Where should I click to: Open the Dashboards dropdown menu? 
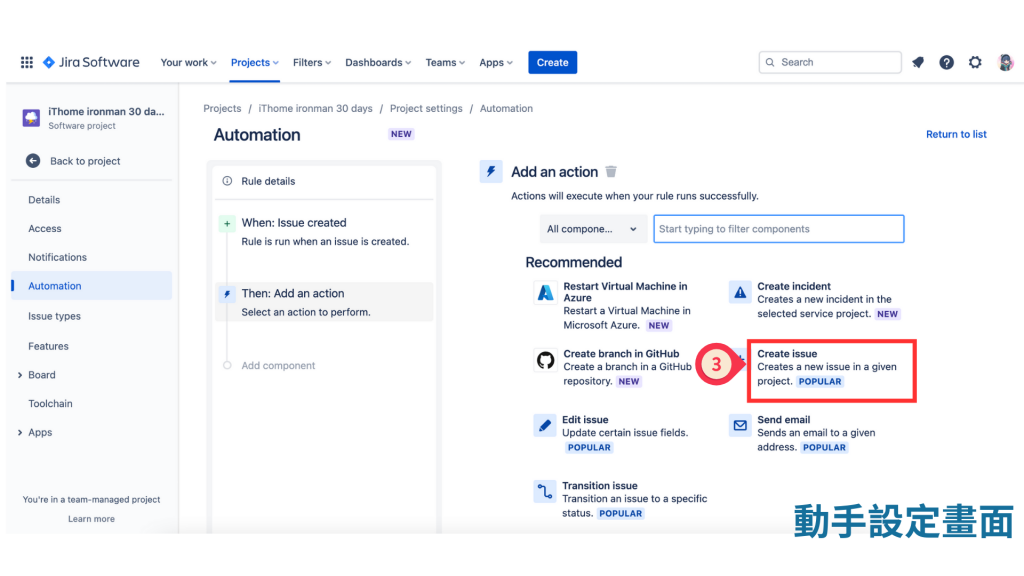pyautogui.click(x=377, y=62)
